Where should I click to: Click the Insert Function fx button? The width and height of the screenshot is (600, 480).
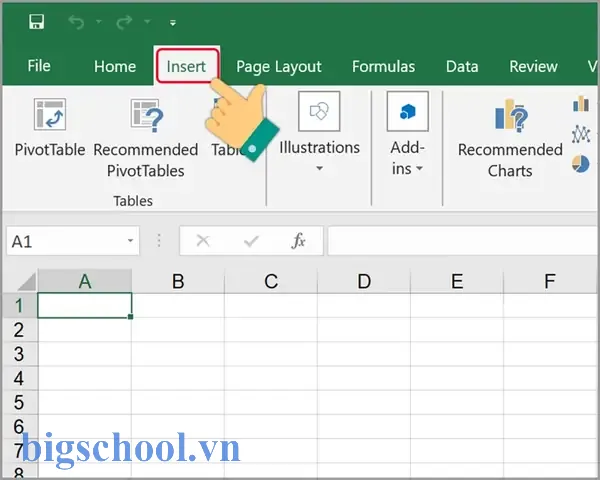[x=298, y=241]
